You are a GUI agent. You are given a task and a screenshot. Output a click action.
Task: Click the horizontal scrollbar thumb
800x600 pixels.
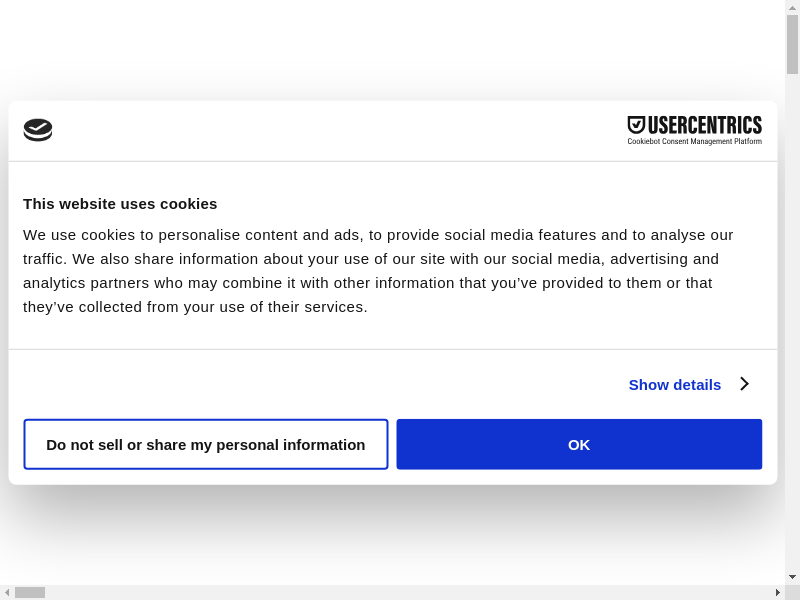coord(30,592)
